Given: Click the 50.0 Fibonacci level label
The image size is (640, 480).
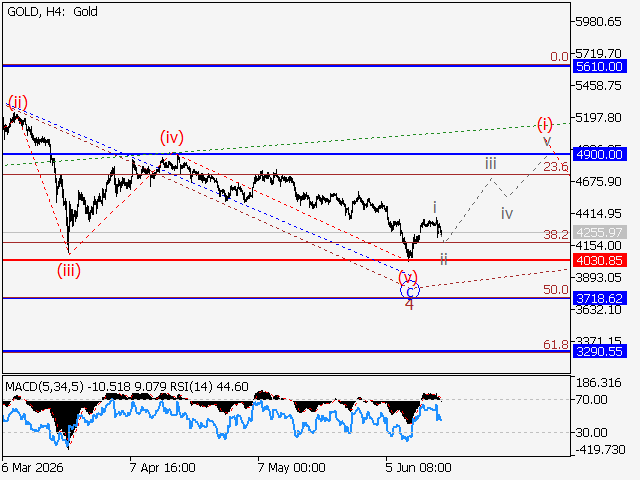Looking at the screenshot, I should pos(556,290).
